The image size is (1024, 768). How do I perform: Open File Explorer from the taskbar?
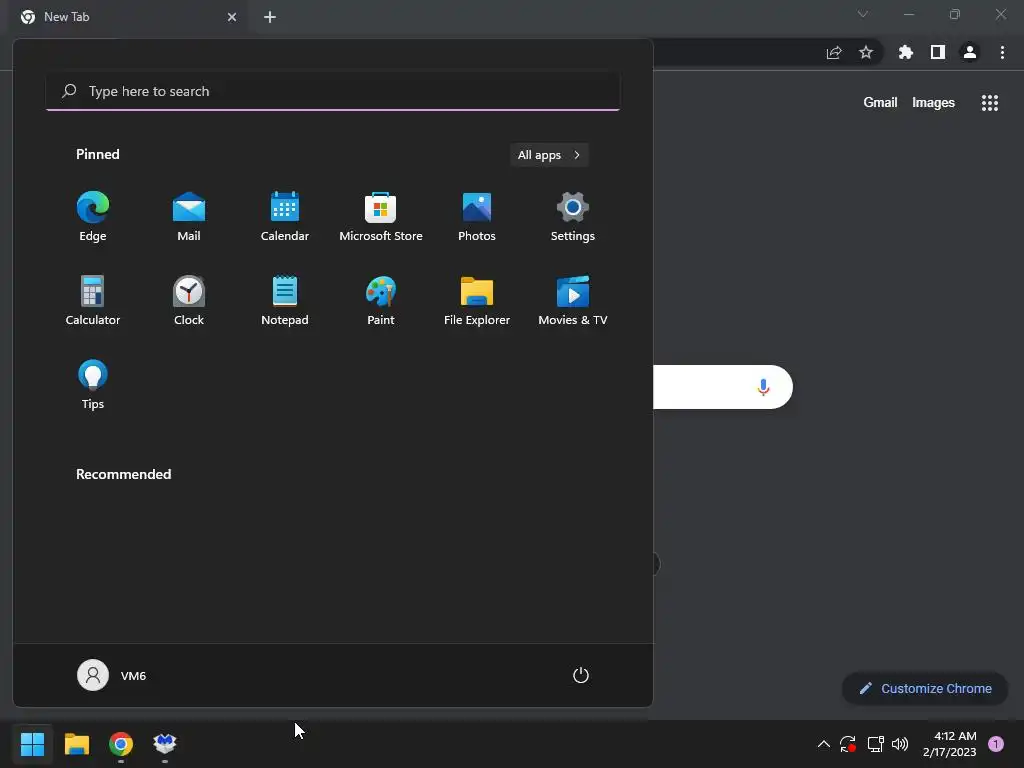(x=76, y=744)
